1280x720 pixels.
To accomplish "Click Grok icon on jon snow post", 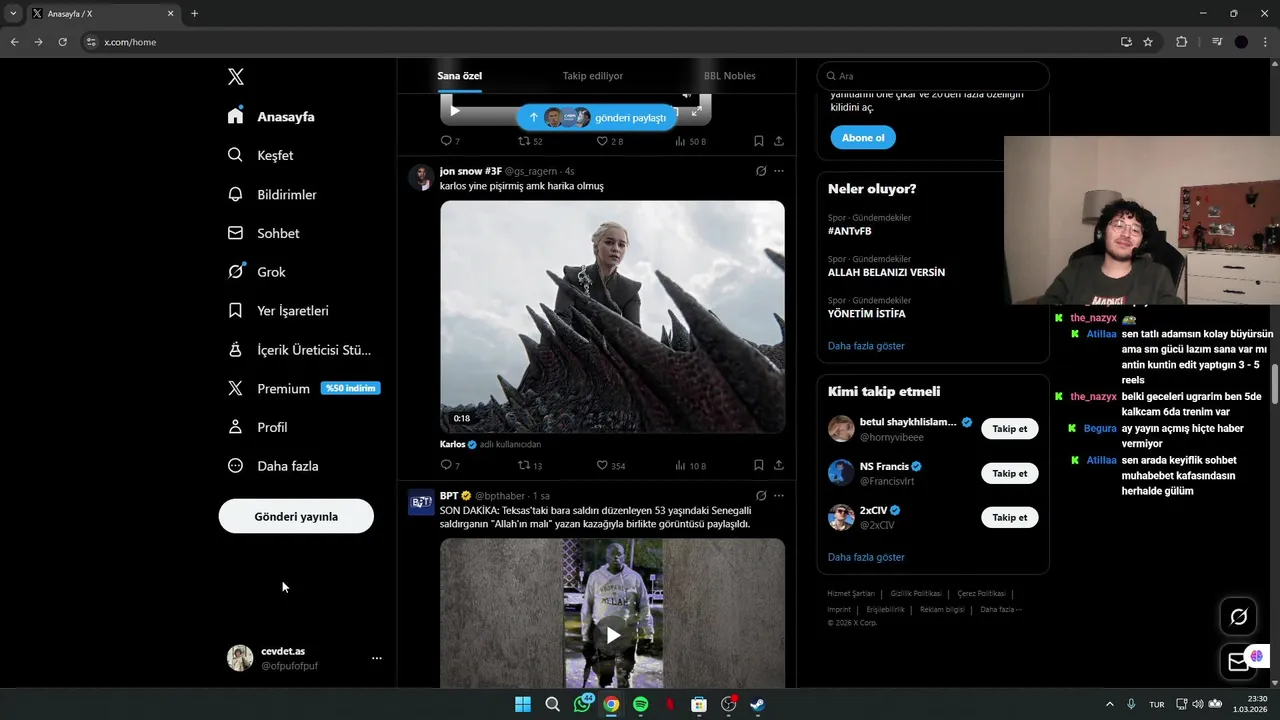I will point(761,171).
